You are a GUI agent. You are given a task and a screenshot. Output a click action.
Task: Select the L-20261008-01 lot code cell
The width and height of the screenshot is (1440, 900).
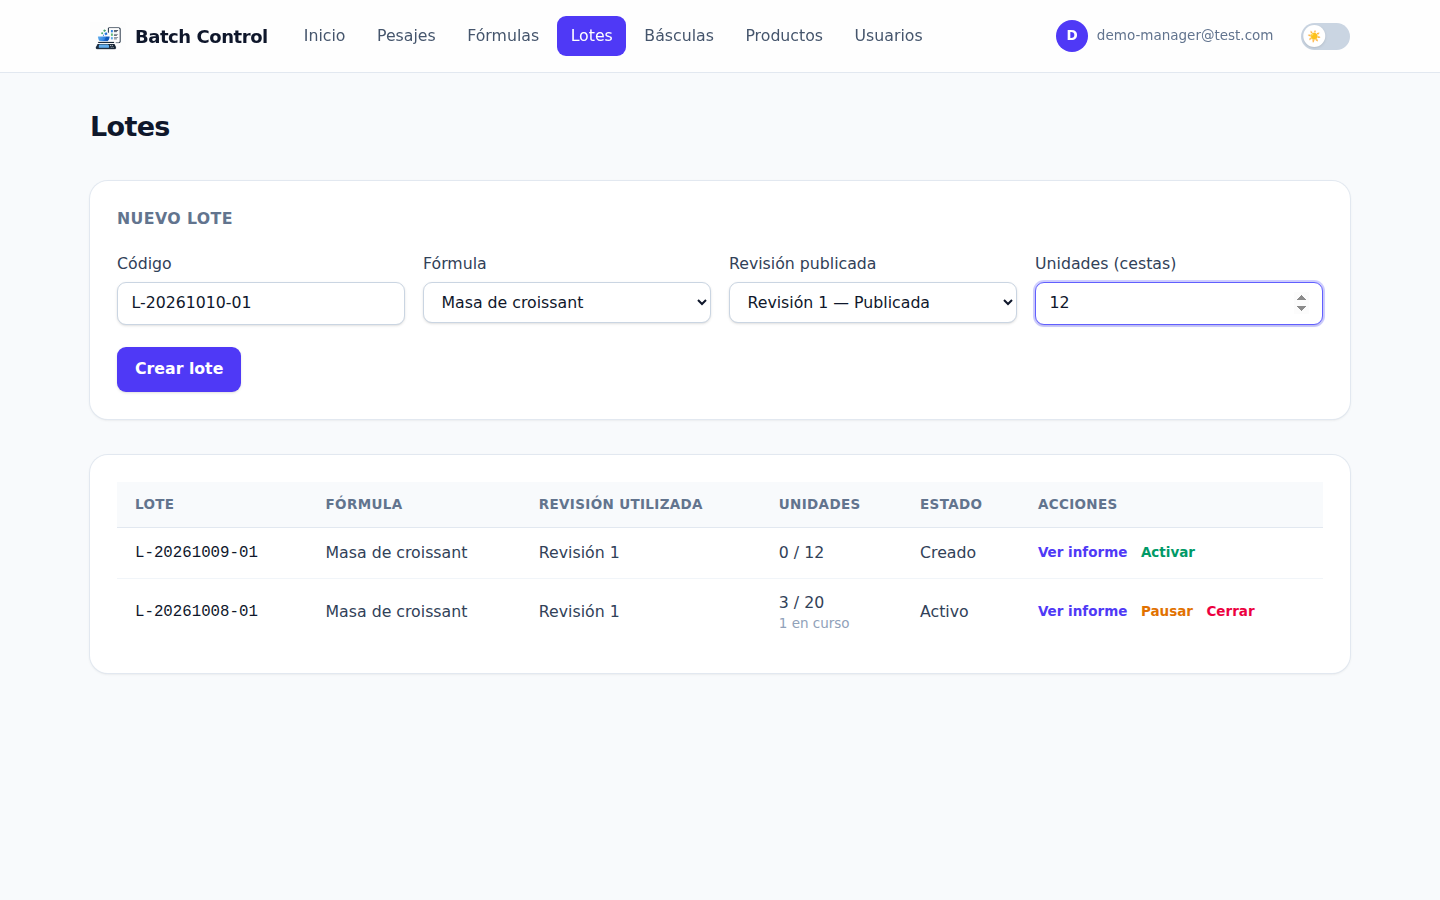pos(197,611)
